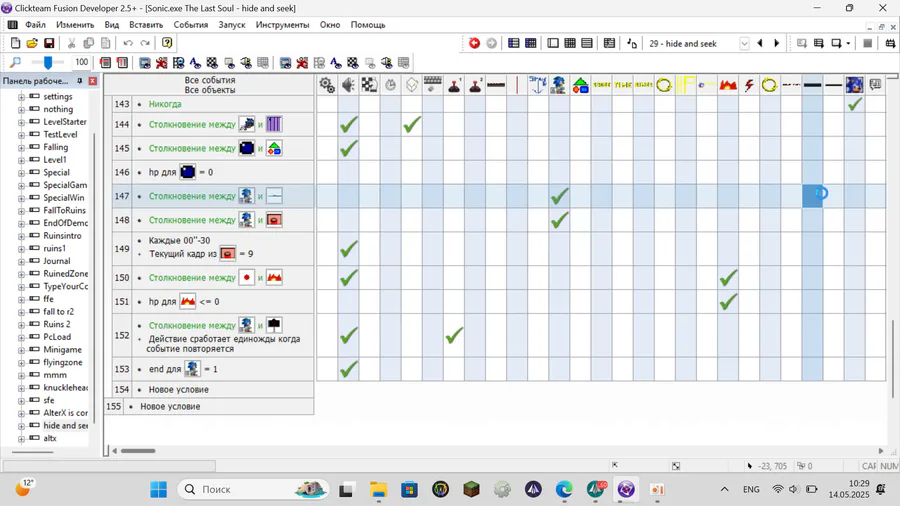Click the Keyboard and mouse column header
Image resolution: width=900 pixels, height=506 pixels.
click(433, 85)
